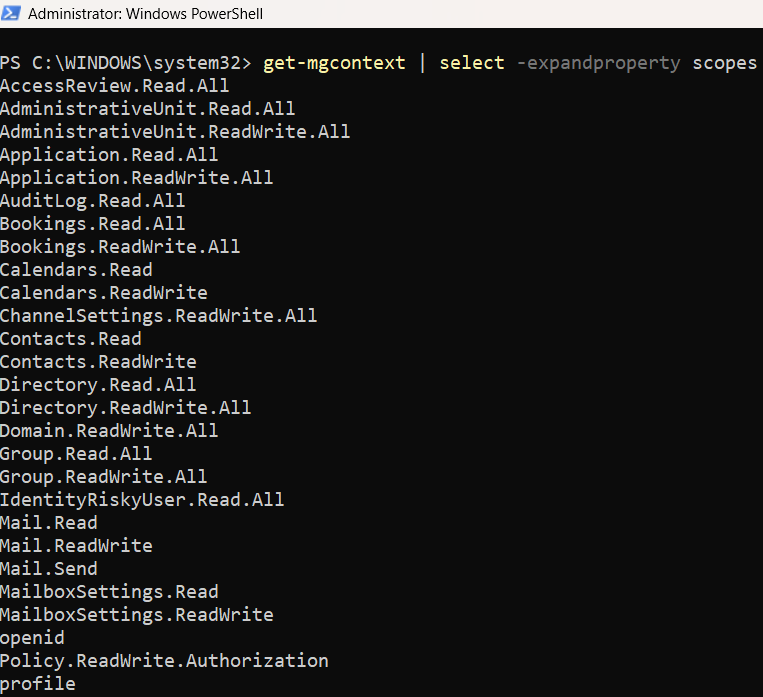The height and width of the screenshot is (697, 763).
Task: Click the AdministrativeUnit.ReadWrite.All scope line
Action: [175, 131]
